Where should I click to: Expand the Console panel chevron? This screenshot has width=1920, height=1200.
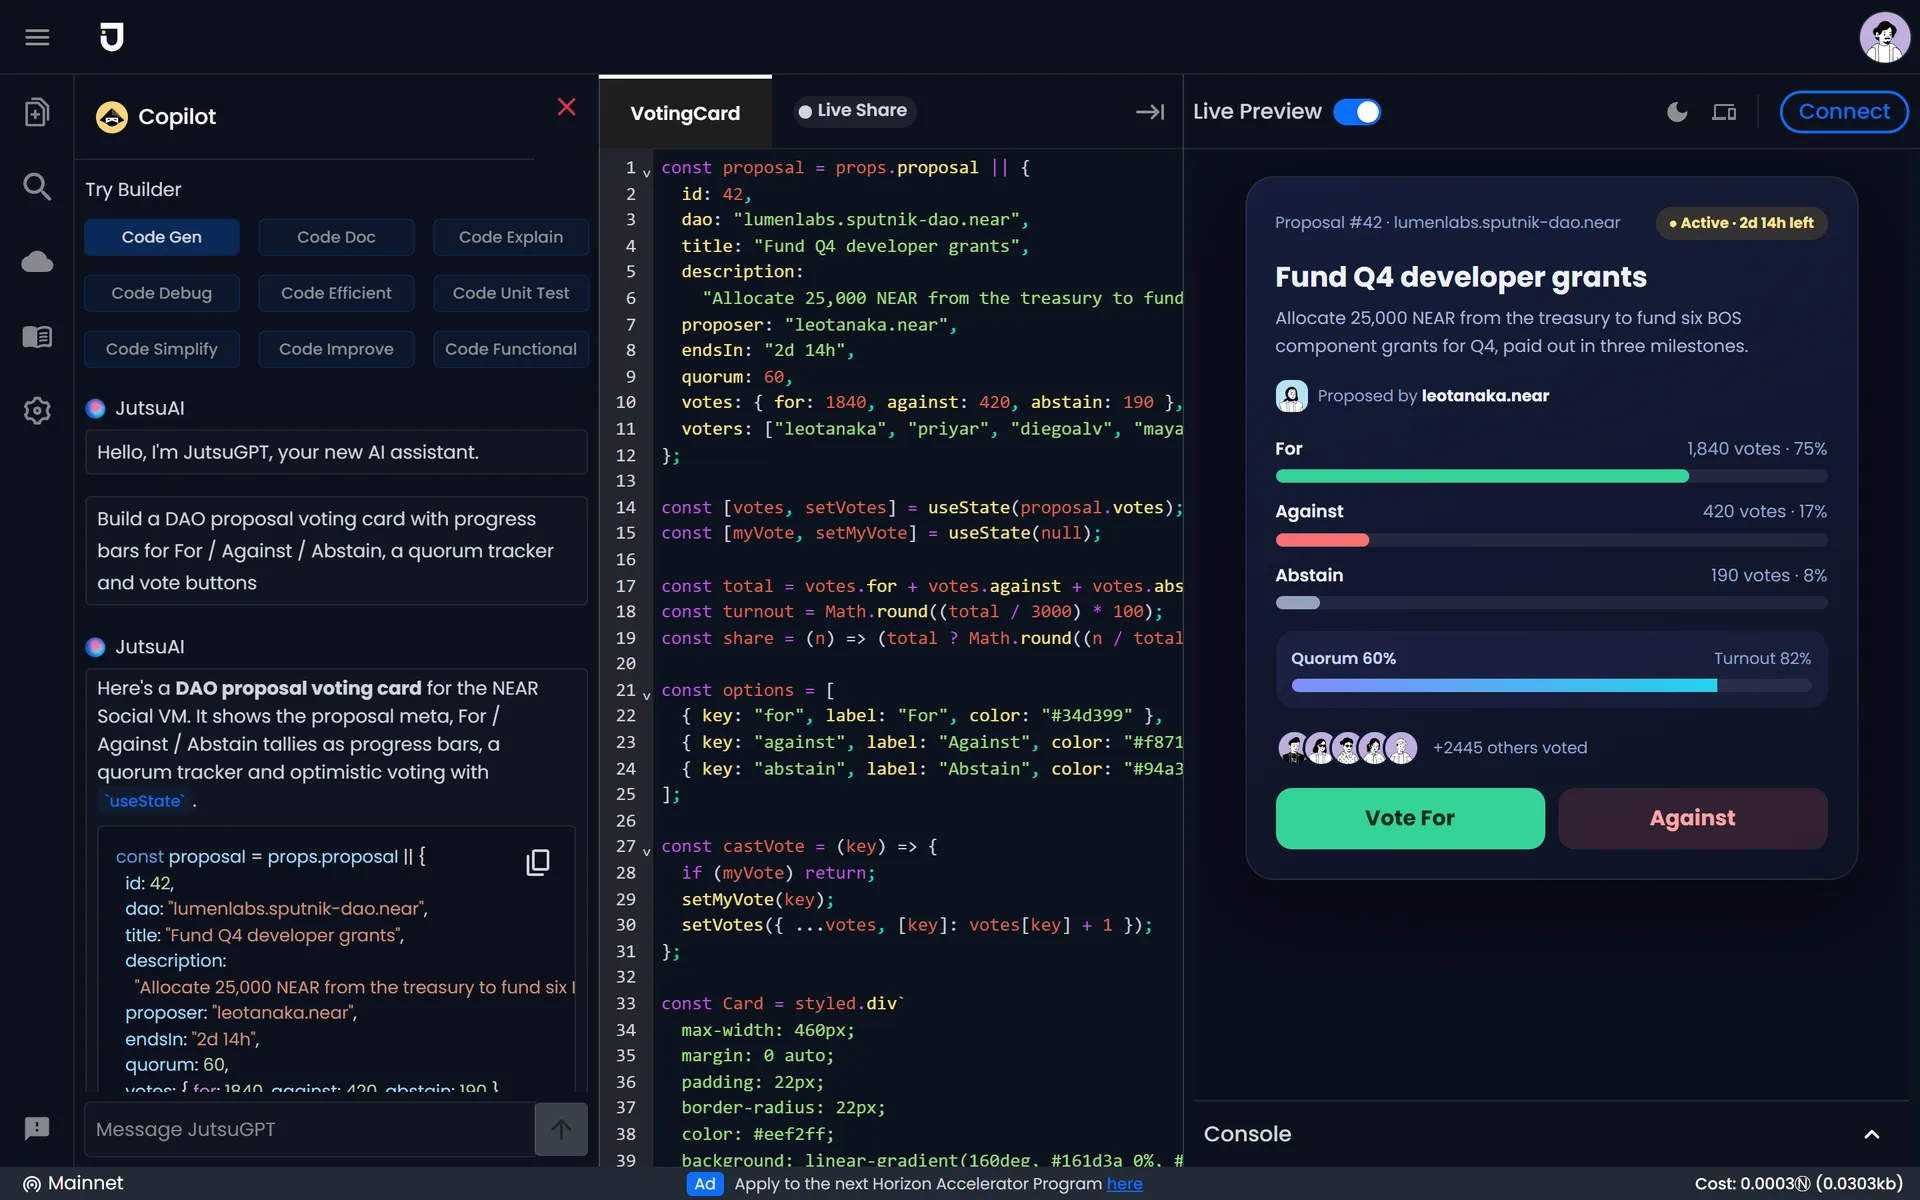(x=1872, y=1134)
